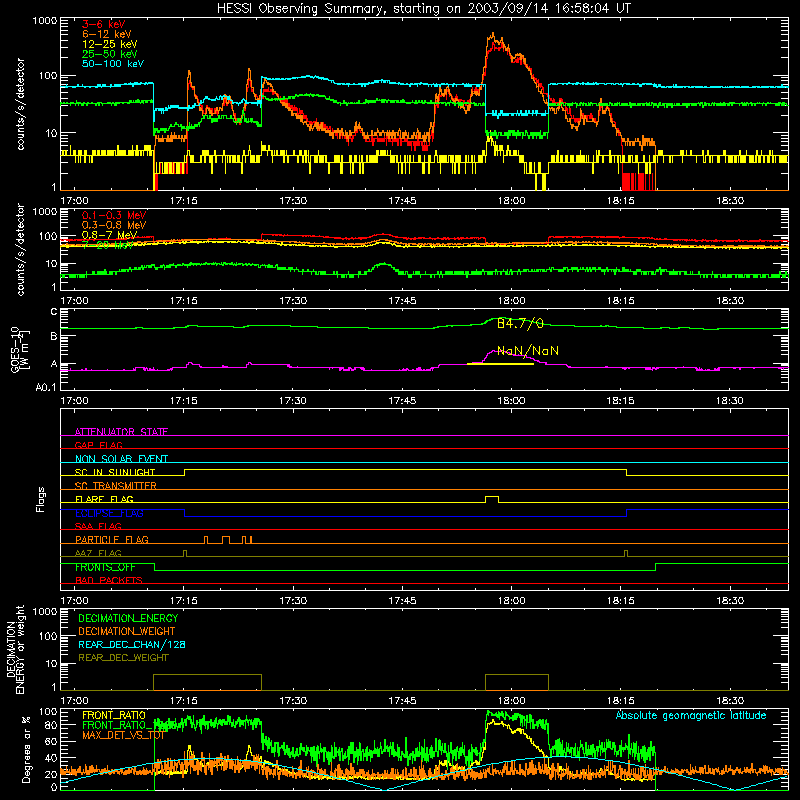Click the yellow flare interval bar in GOES panel
Image resolution: width=800 pixels, height=800 pixels.
coord(501,363)
